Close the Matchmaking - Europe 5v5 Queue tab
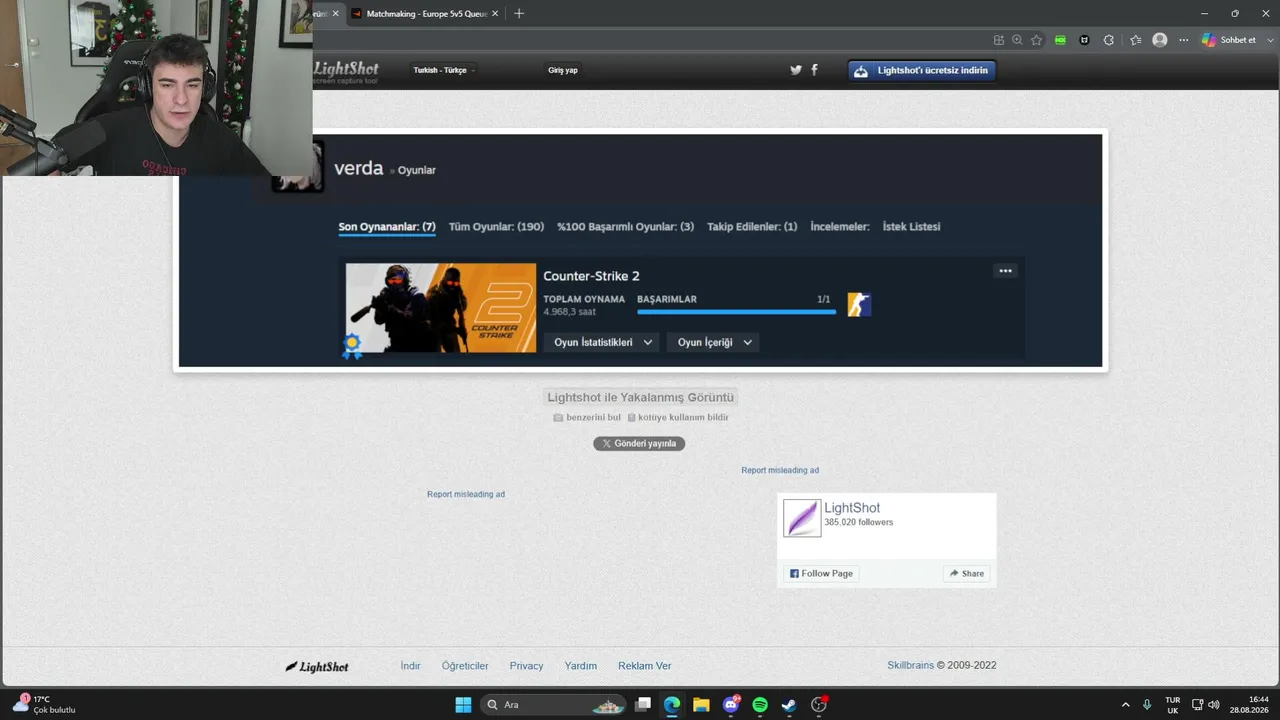The height and width of the screenshot is (720, 1280). tap(495, 14)
